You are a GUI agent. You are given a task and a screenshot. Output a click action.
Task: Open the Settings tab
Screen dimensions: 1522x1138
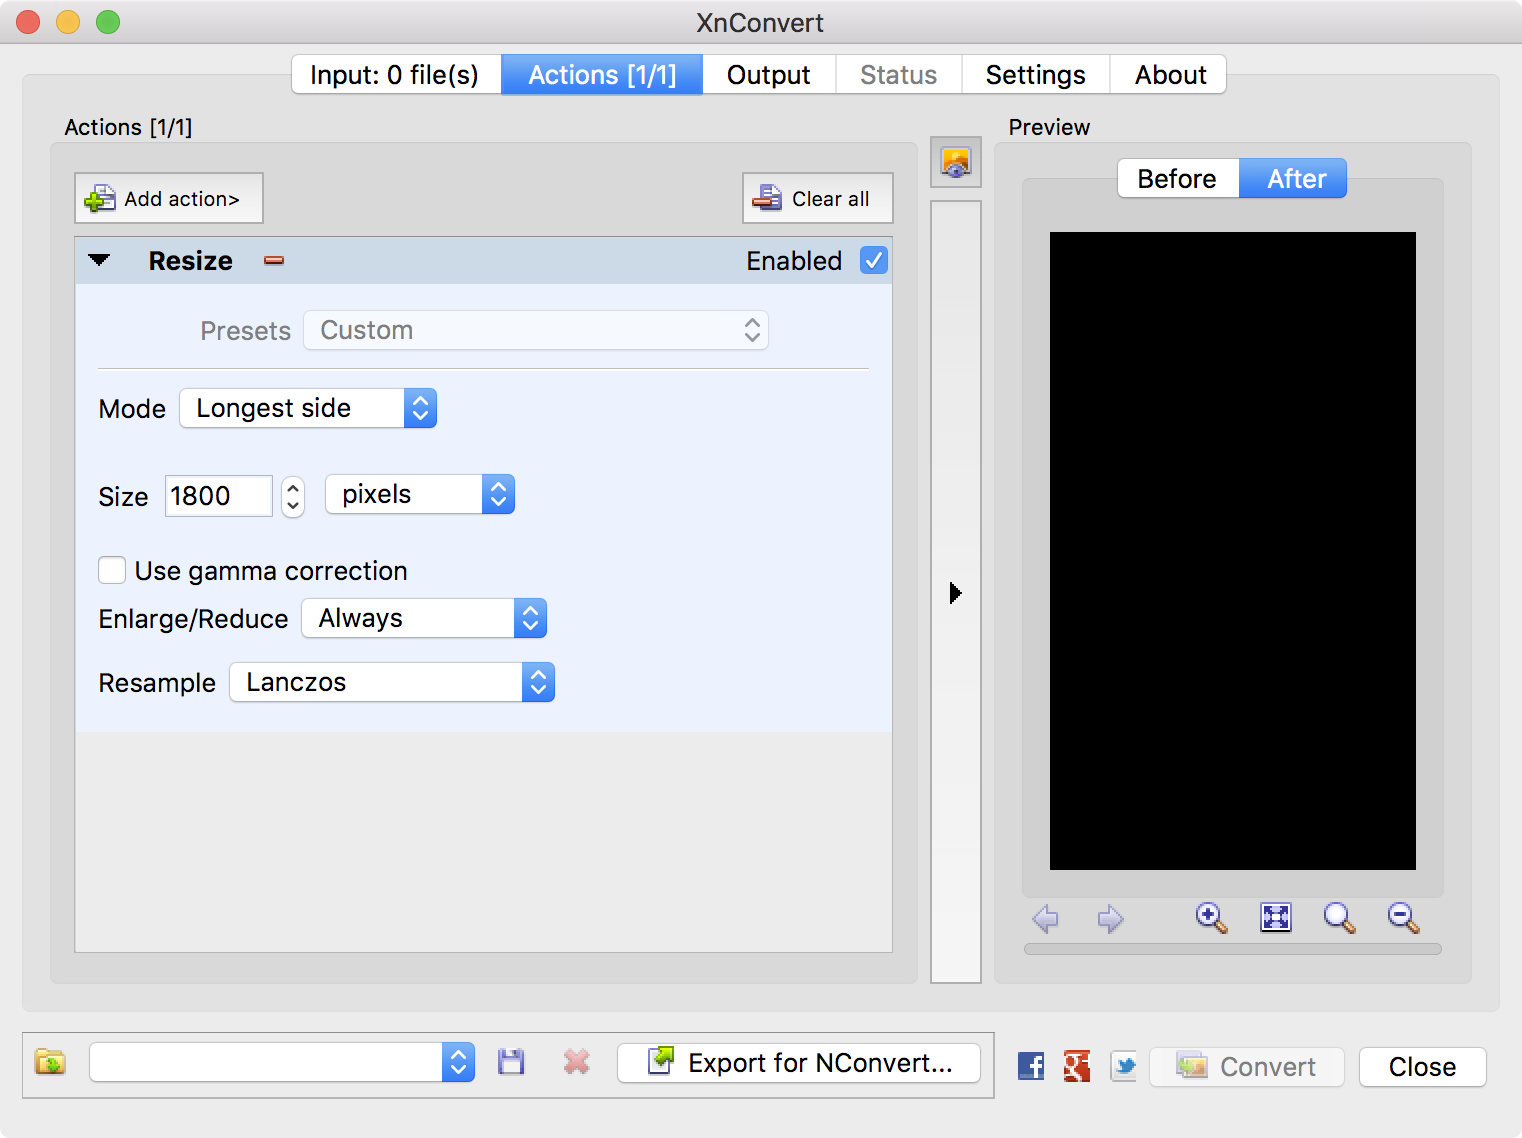coord(1035,75)
